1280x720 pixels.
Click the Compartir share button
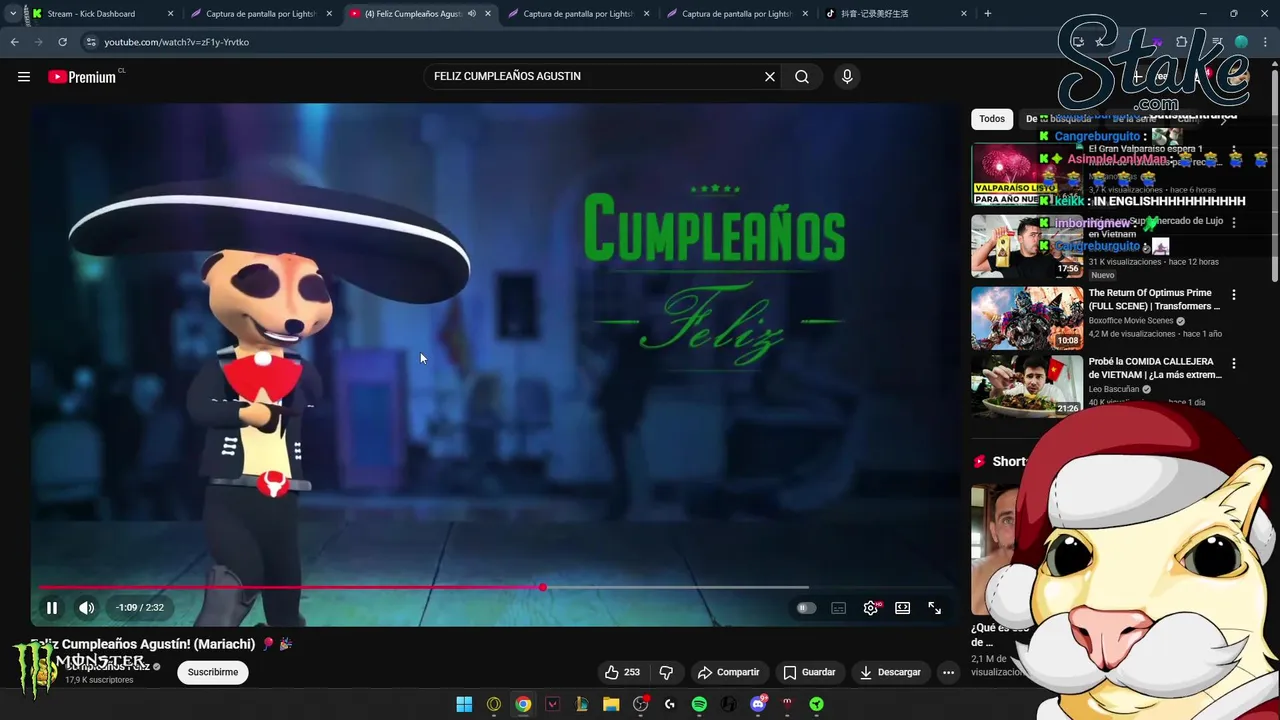(729, 672)
